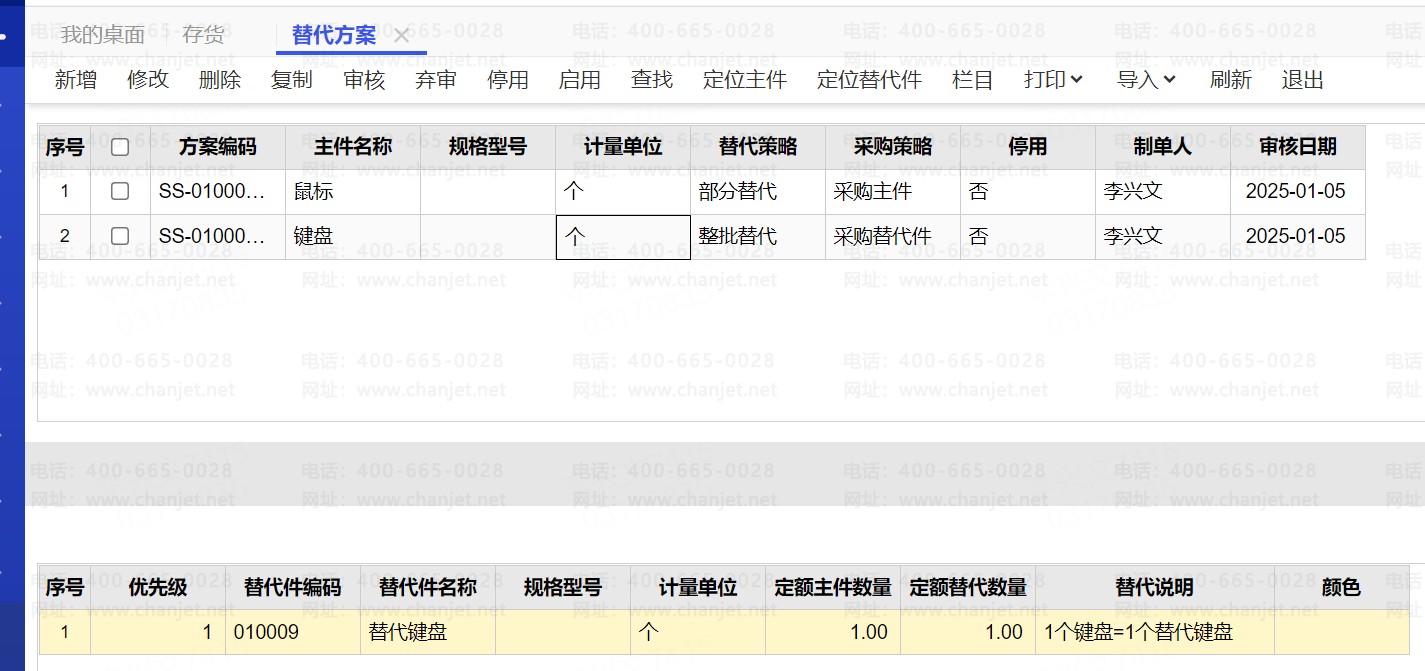Check the box for the 鼠标 row

[x=120, y=191]
